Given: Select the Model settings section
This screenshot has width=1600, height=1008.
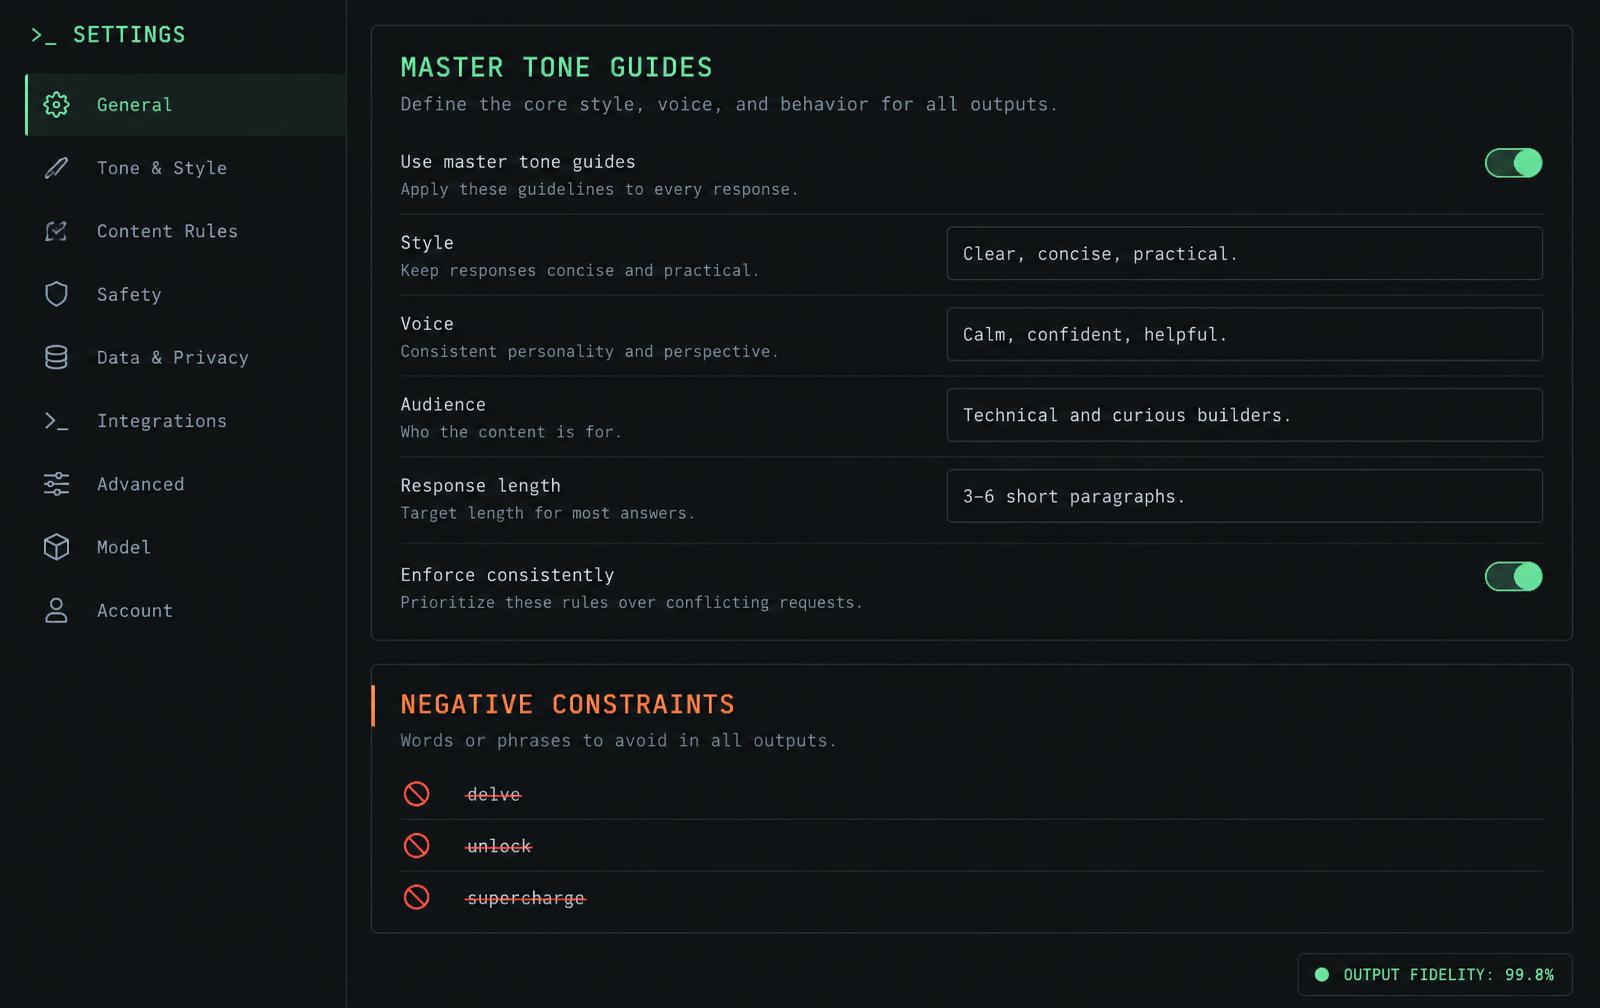Looking at the screenshot, I should (x=186, y=547).
